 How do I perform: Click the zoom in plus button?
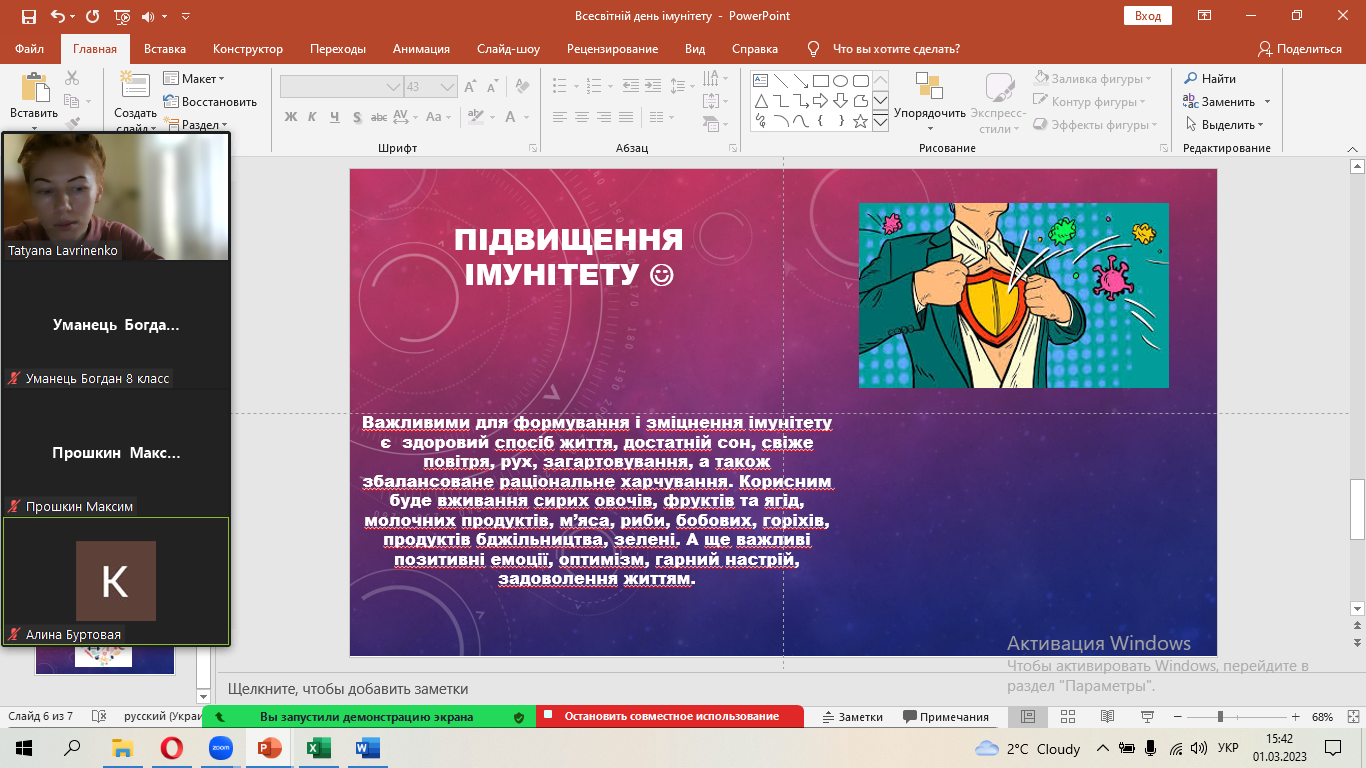1296,717
